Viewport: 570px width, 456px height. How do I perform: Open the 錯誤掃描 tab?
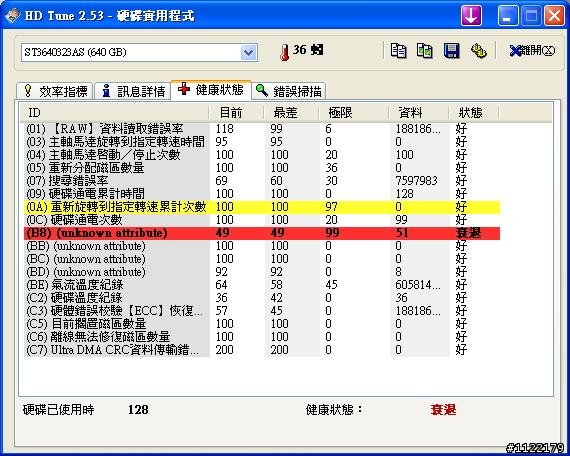pyautogui.click(x=289, y=91)
